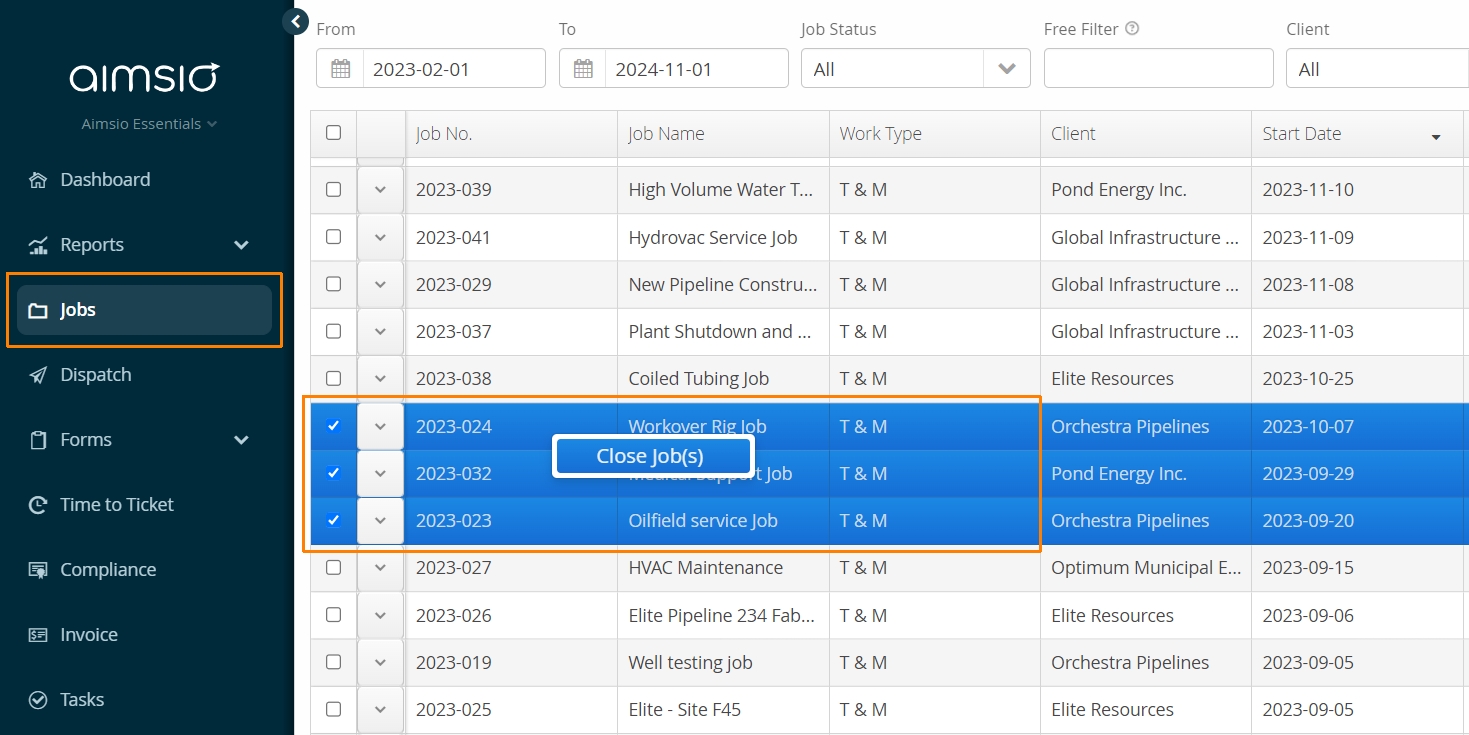Expand row actions for job 2023-037
1469x735 pixels.
click(x=380, y=331)
